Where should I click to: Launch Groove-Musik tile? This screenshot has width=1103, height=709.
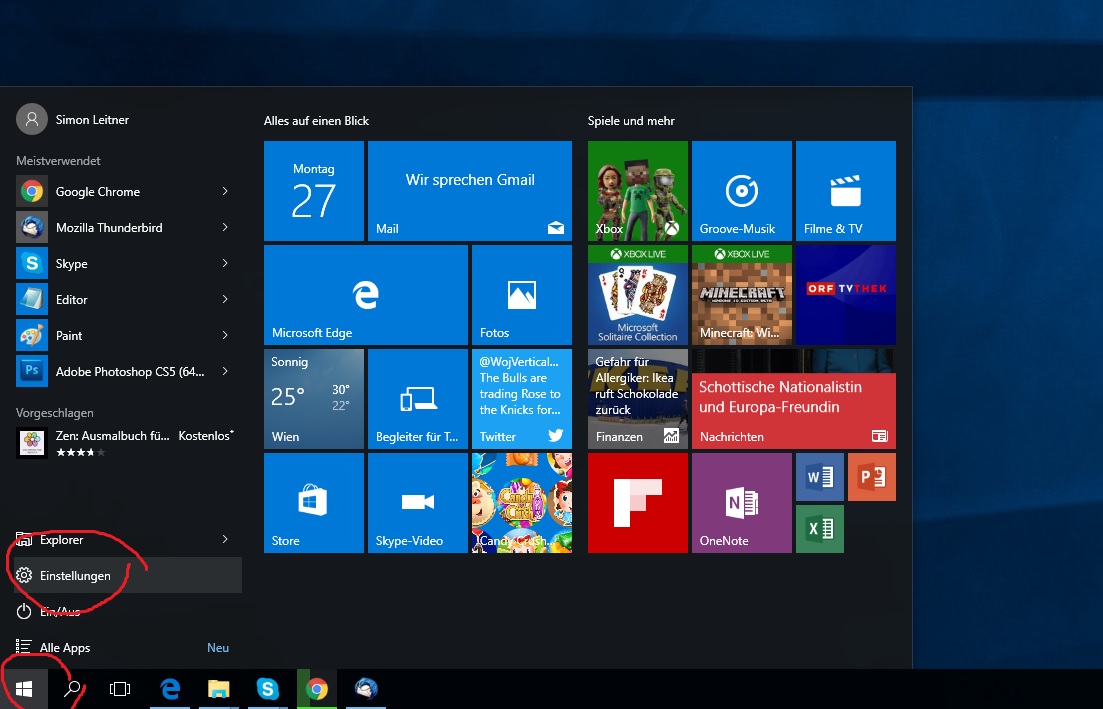click(741, 191)
